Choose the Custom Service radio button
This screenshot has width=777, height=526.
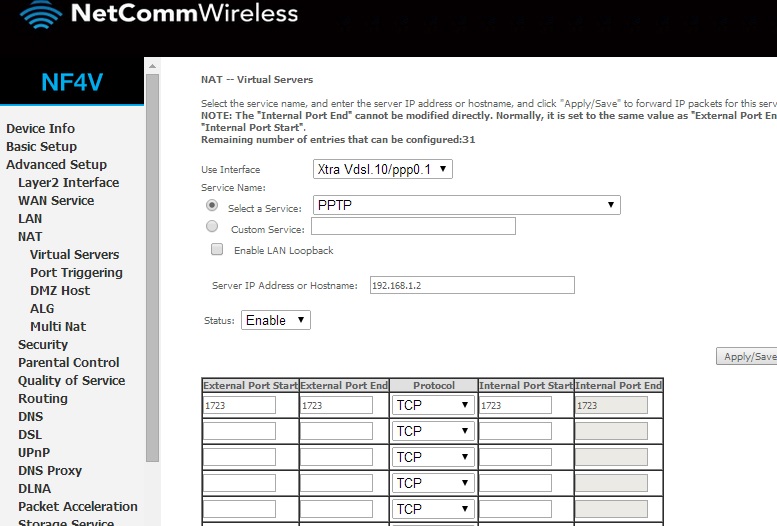click(212, 227)
